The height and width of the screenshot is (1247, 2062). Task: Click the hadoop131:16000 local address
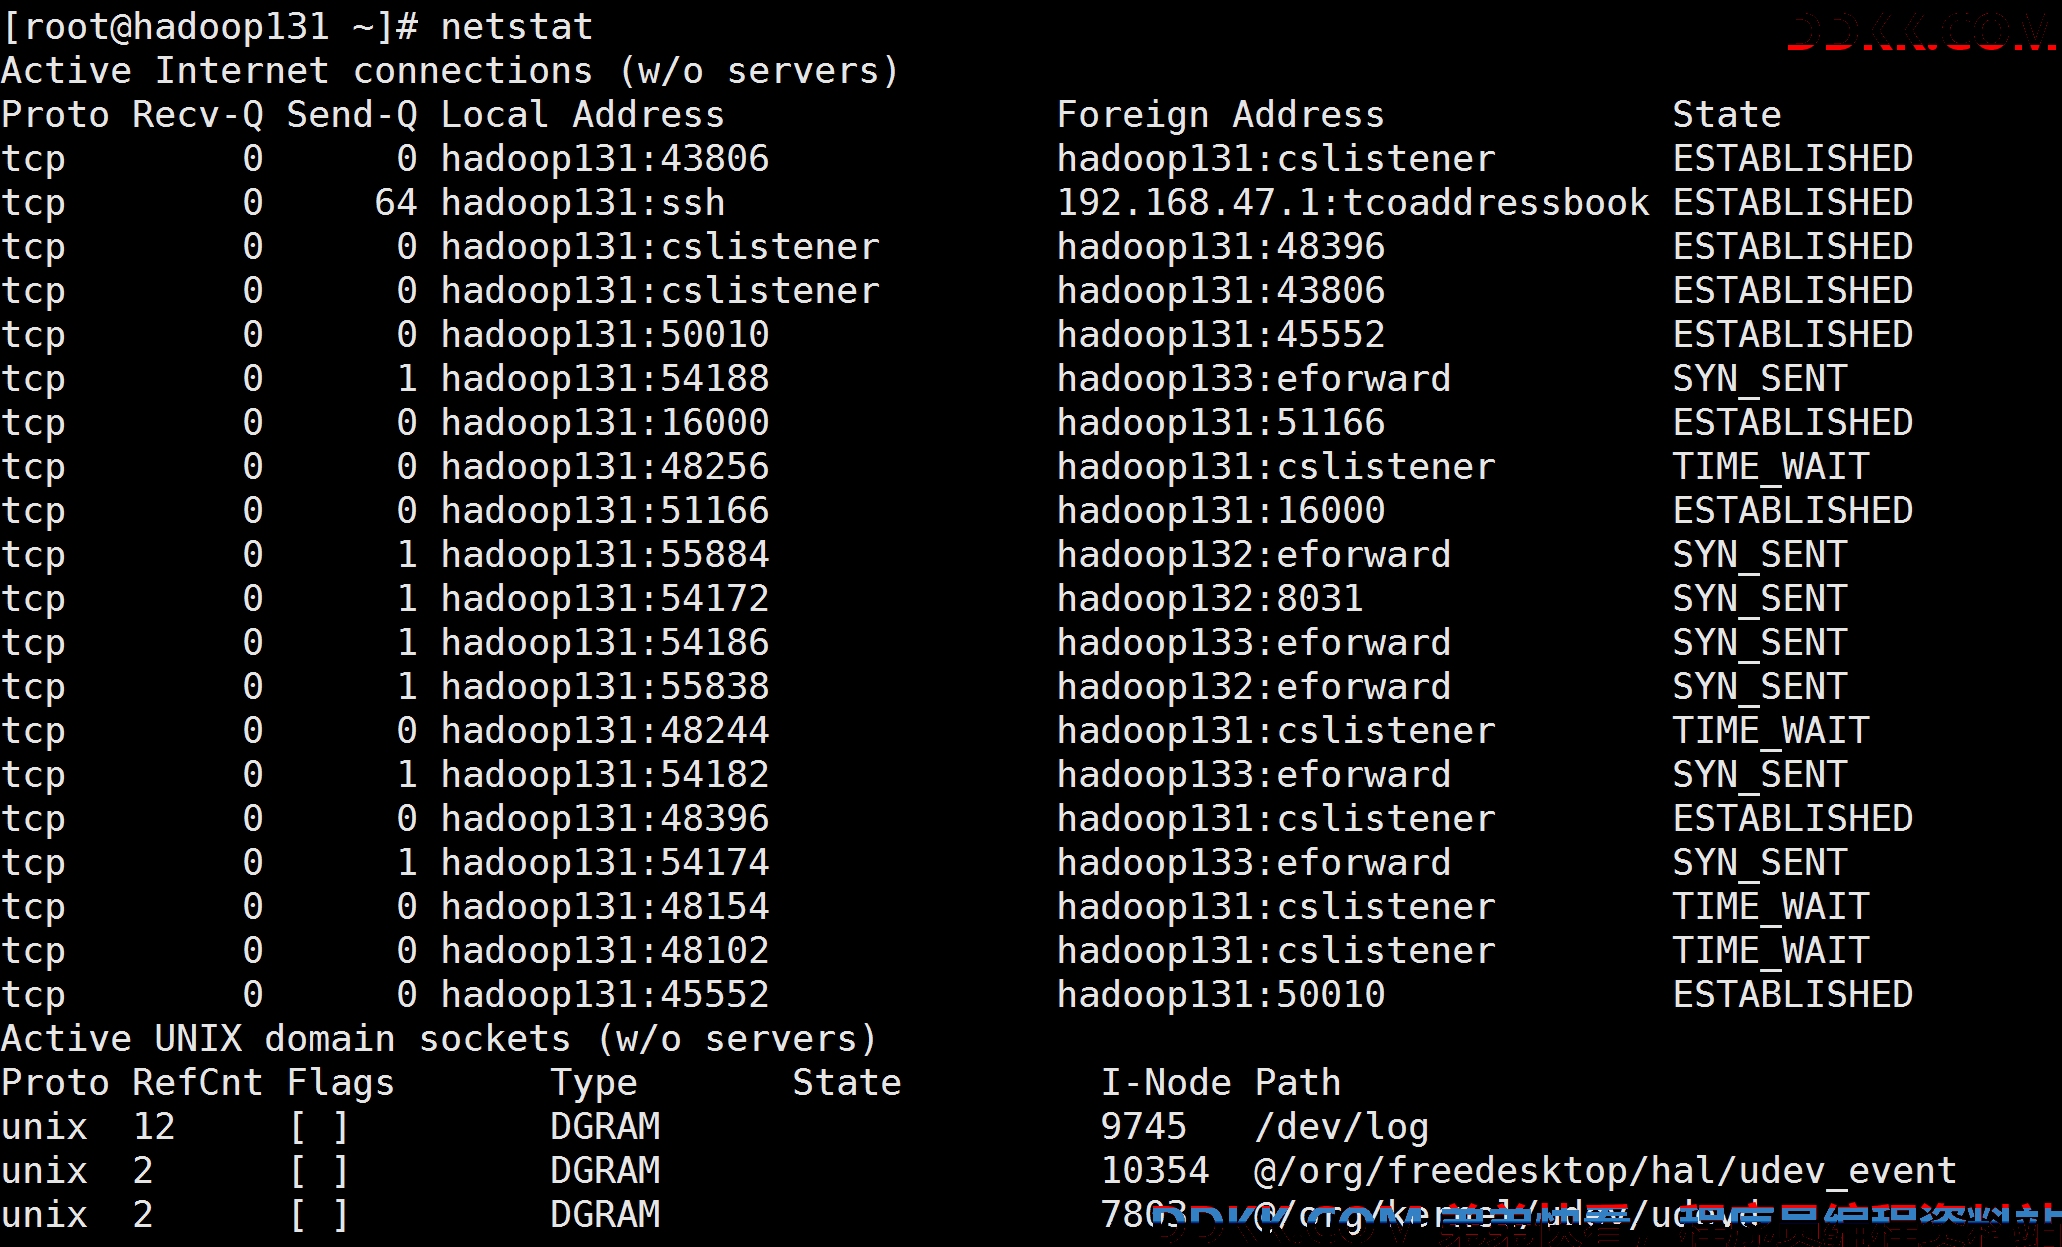coord(605,423)
